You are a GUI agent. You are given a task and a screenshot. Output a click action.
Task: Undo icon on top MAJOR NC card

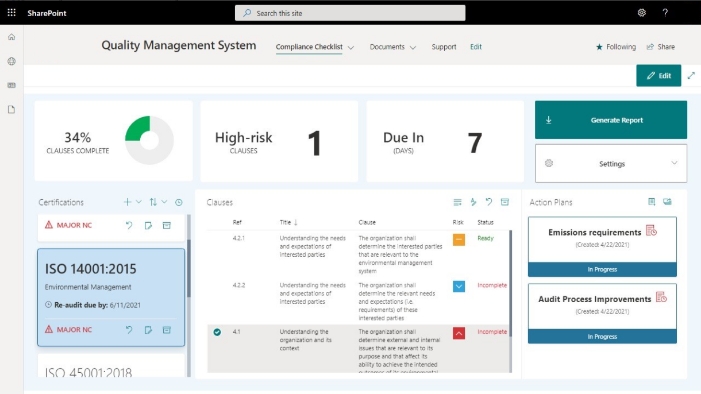coord(129,225)
